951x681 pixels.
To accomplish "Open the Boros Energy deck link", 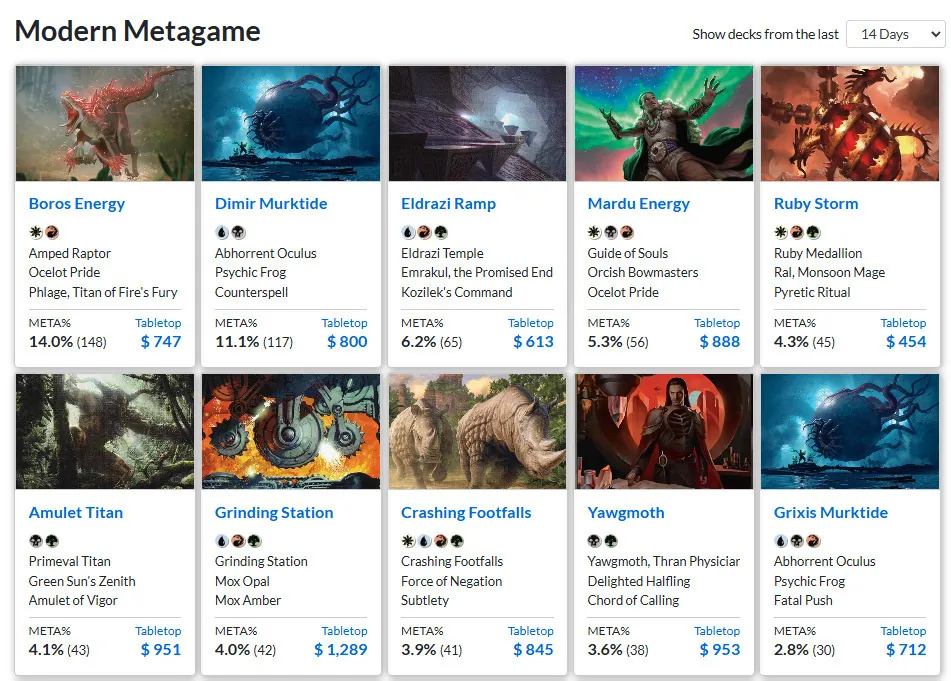I will 77,204.
